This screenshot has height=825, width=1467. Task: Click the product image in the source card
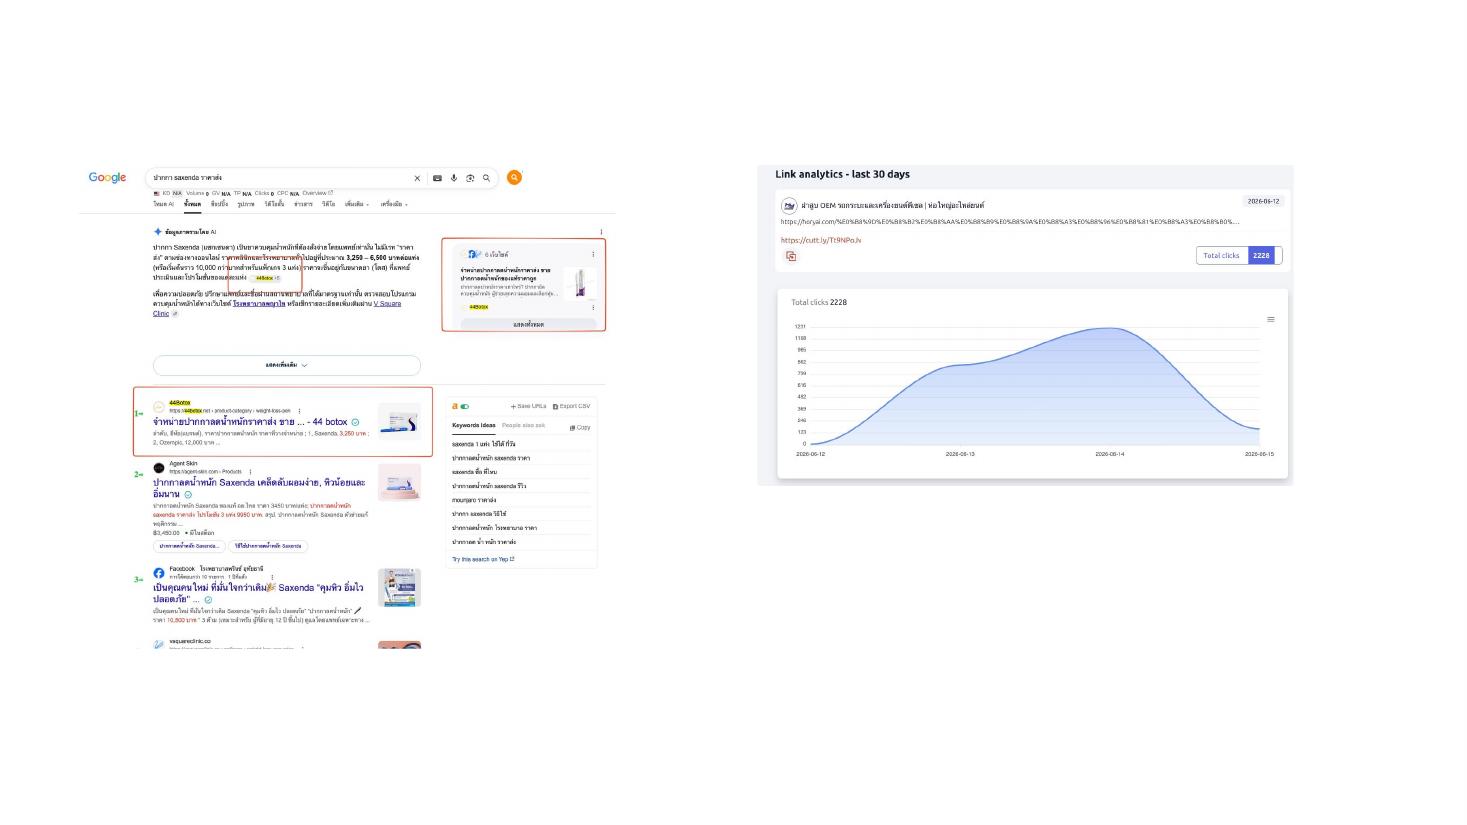pyautogui.click(x=578, y=283)
